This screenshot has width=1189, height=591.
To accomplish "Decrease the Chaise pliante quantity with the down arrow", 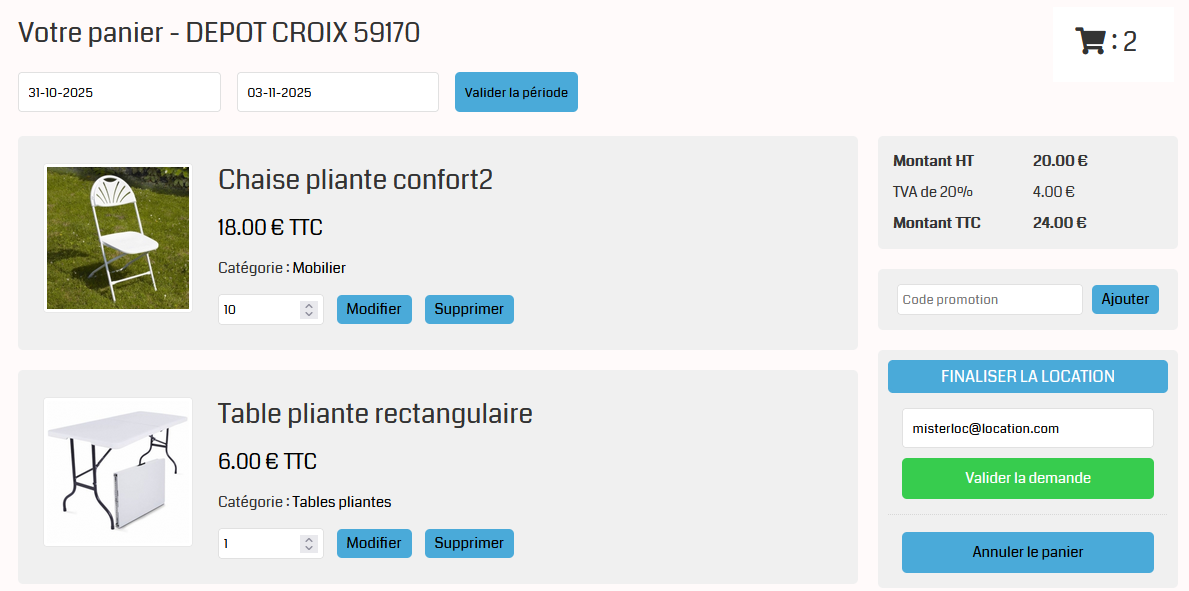I will [x=309, y=315].
